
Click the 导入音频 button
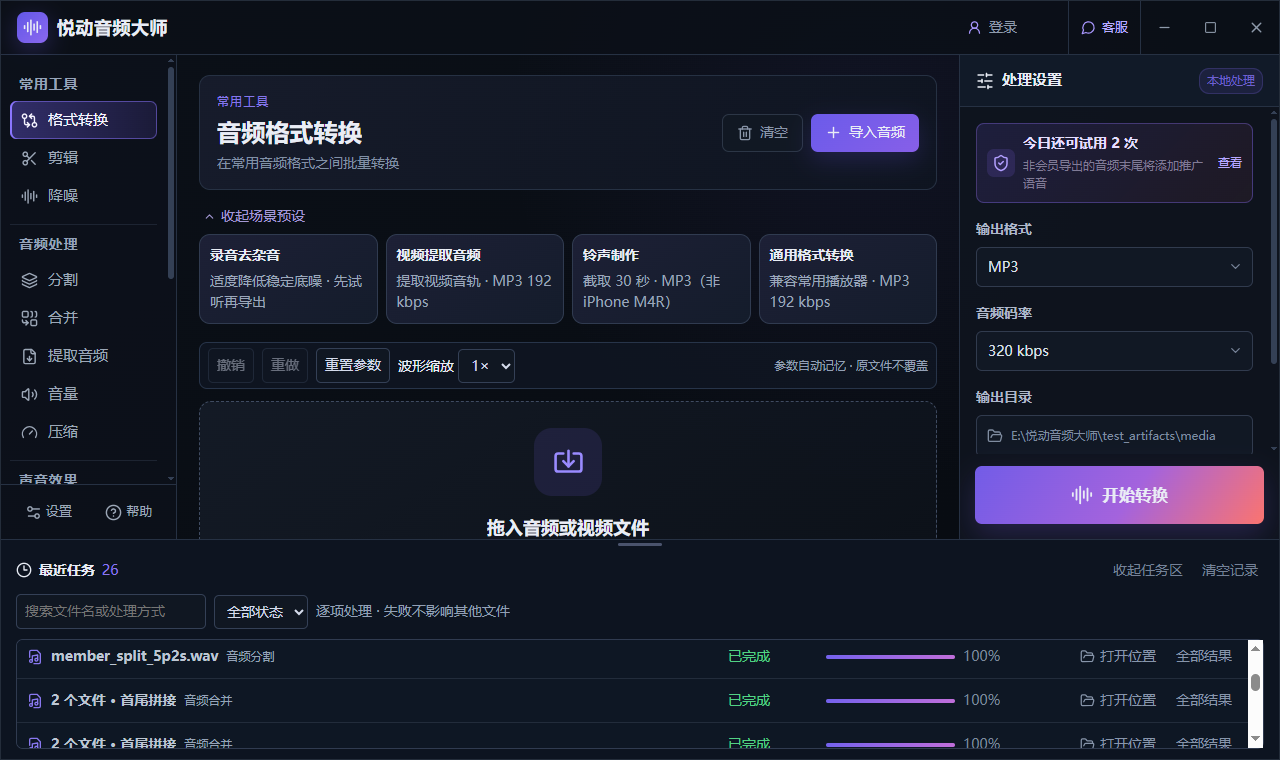[865, 133]
